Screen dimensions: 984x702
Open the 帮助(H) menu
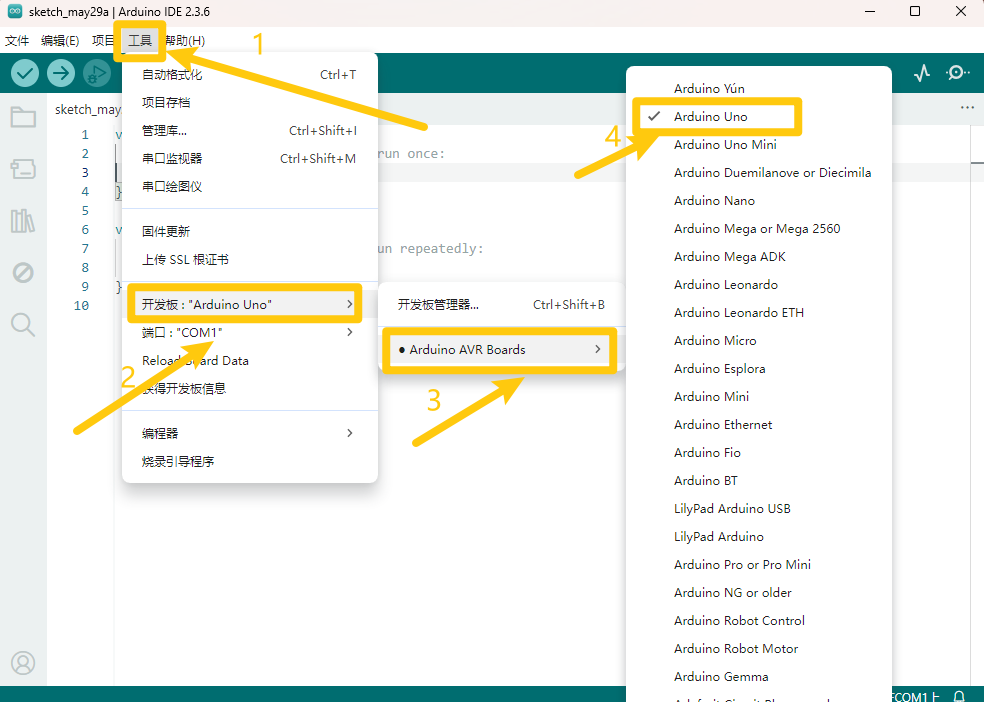click(x=185, y=41)
